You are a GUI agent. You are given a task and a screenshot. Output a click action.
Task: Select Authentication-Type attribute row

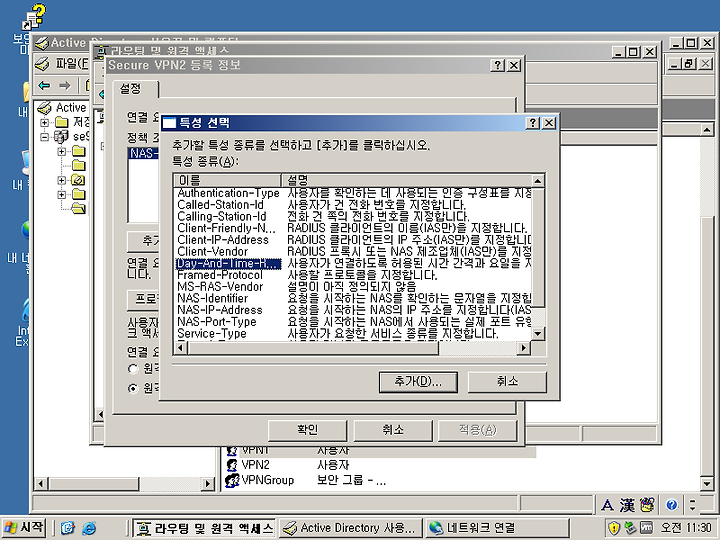pyautogui.click(x=354, y=193)
